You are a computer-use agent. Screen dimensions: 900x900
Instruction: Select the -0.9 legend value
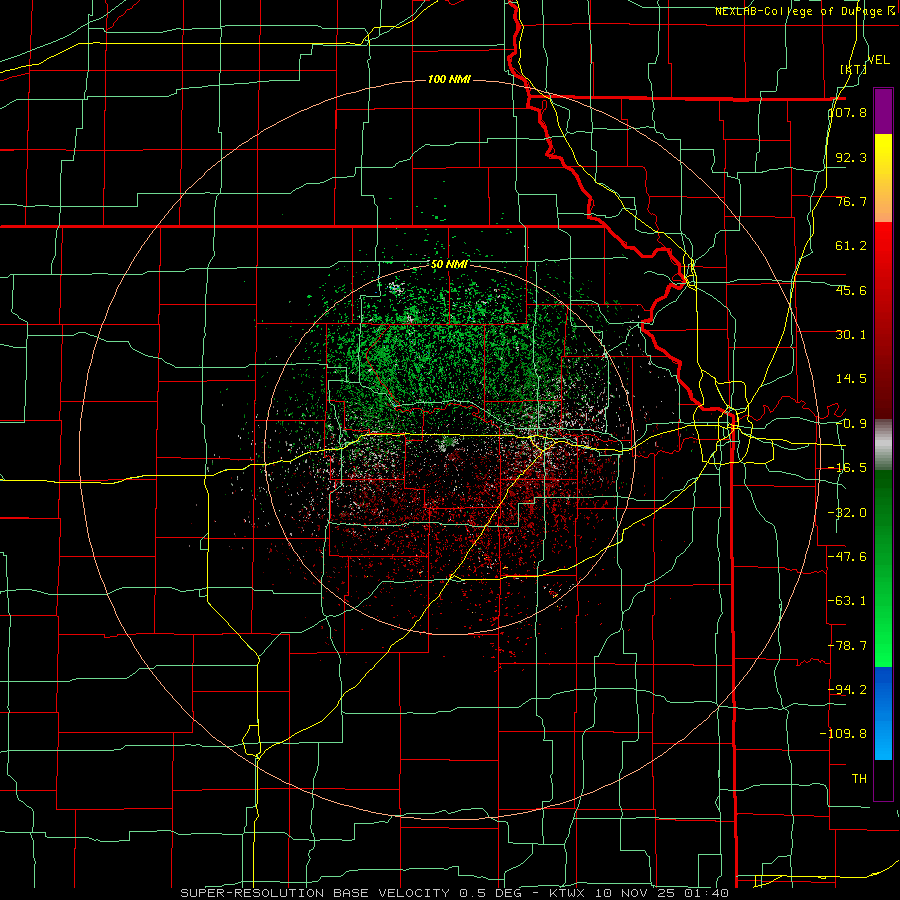click(851, 424)
